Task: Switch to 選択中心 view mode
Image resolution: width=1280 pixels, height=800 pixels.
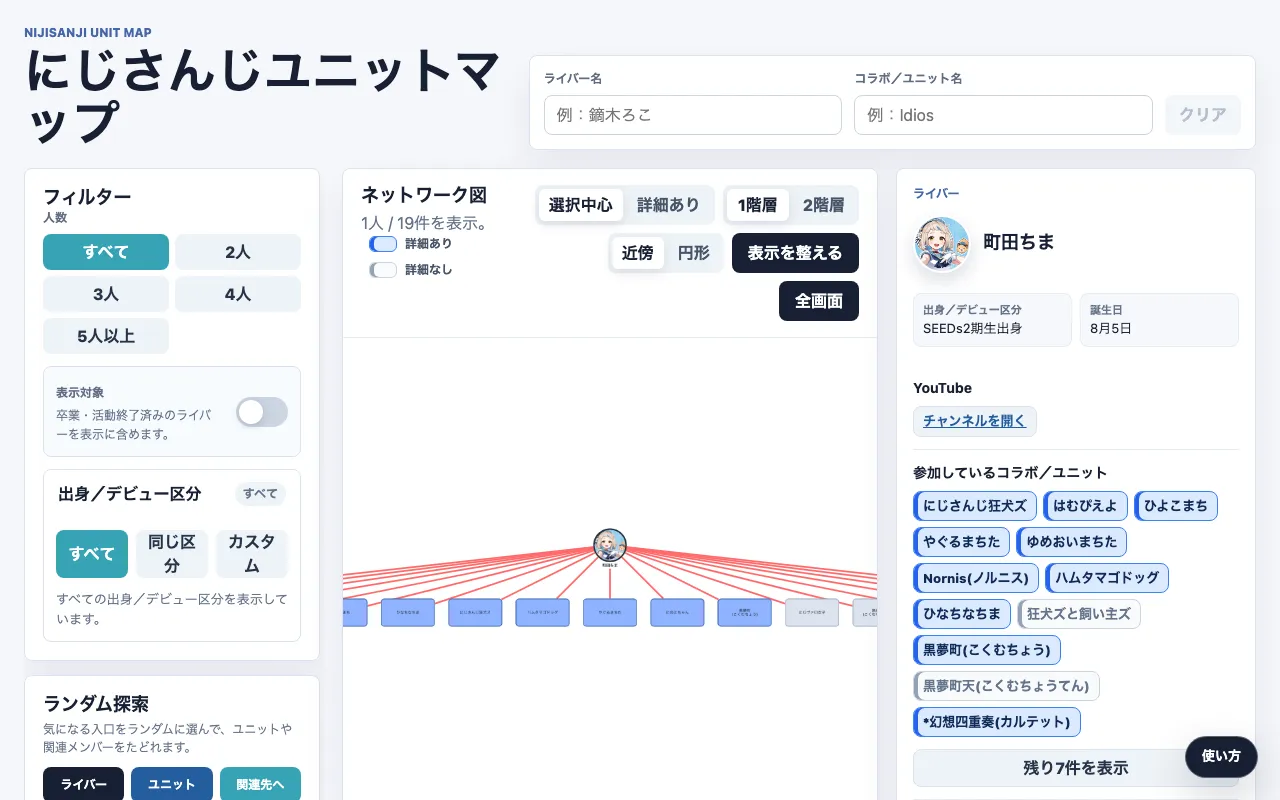Action: (581, 205)
